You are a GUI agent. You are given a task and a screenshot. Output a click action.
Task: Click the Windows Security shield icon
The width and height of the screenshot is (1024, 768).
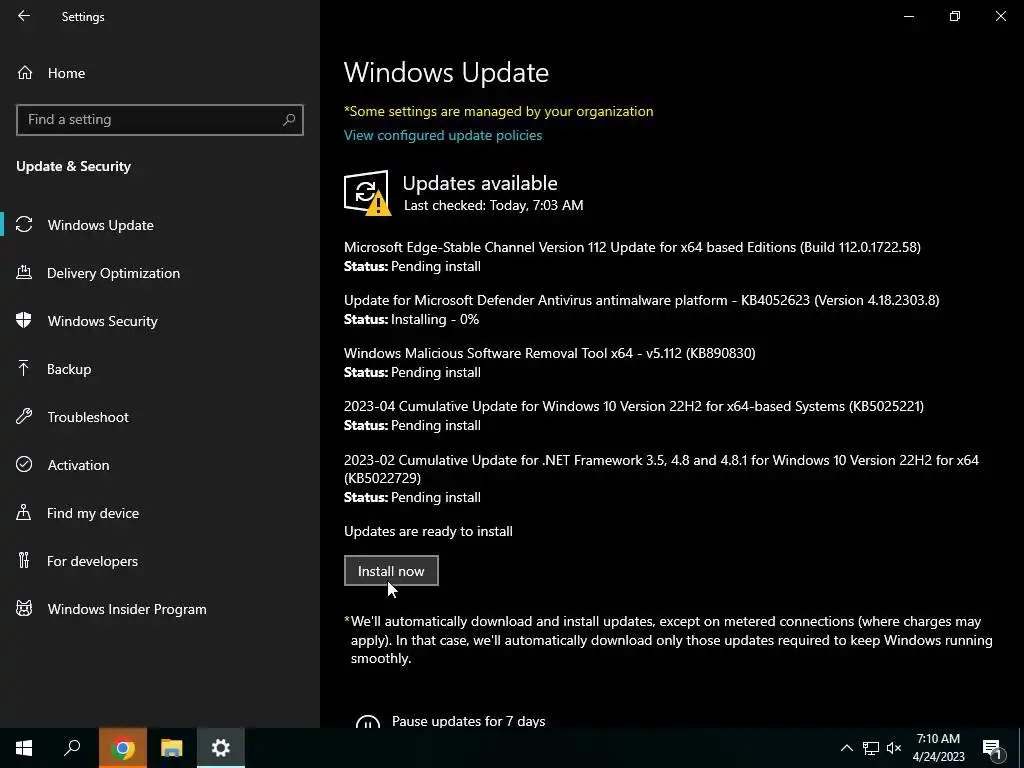(24, 320)
